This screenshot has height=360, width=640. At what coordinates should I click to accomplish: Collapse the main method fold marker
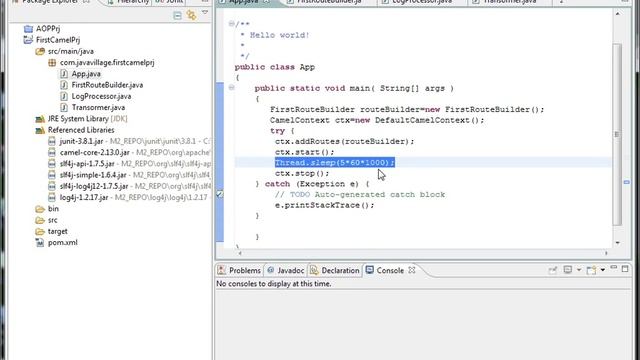tap(231, 87)
